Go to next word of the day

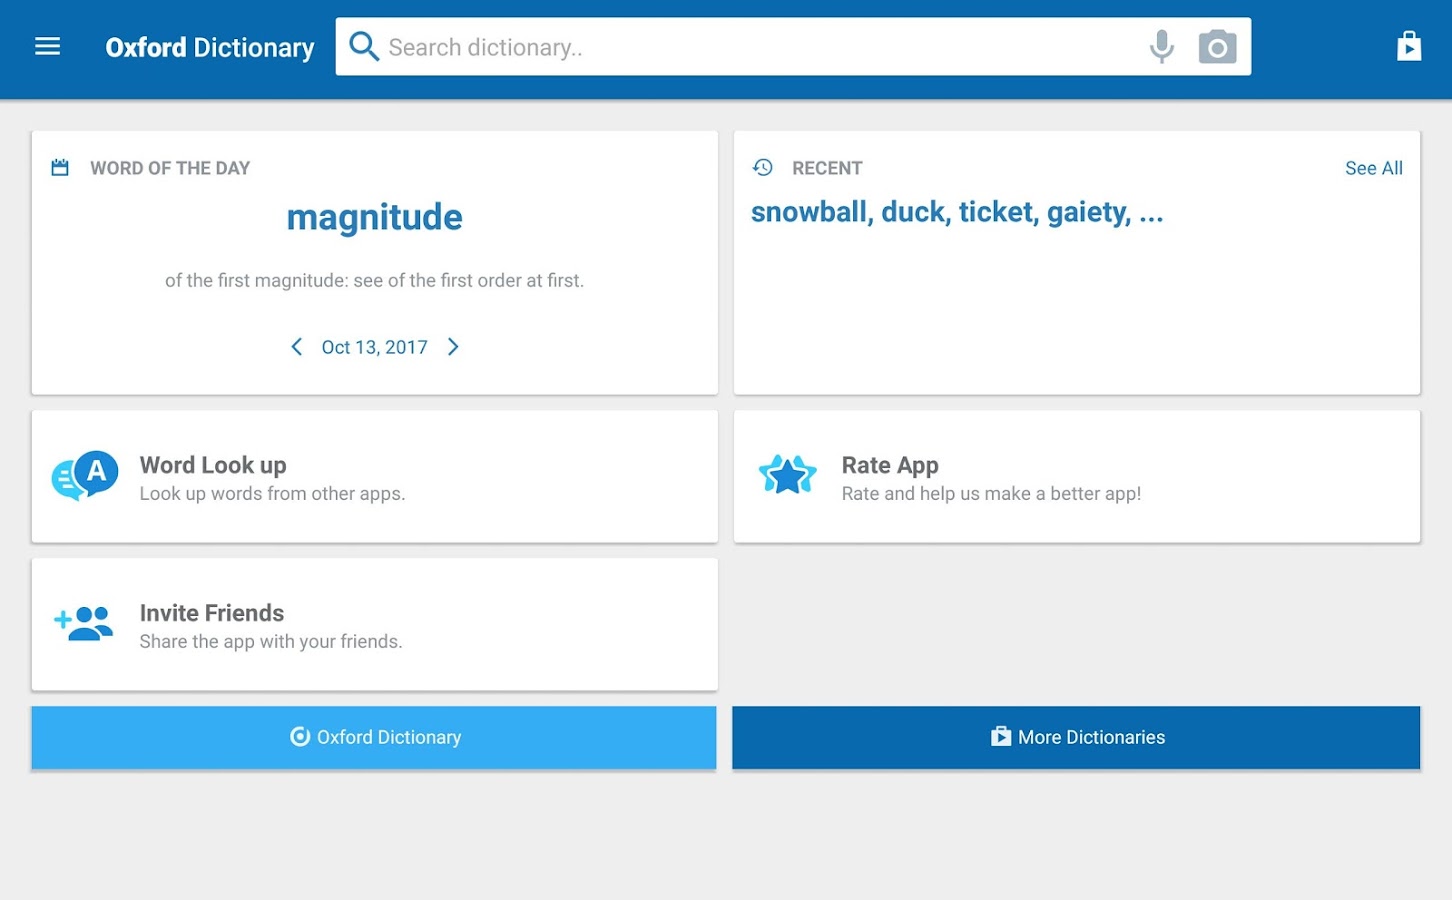[x=453, y=347]
